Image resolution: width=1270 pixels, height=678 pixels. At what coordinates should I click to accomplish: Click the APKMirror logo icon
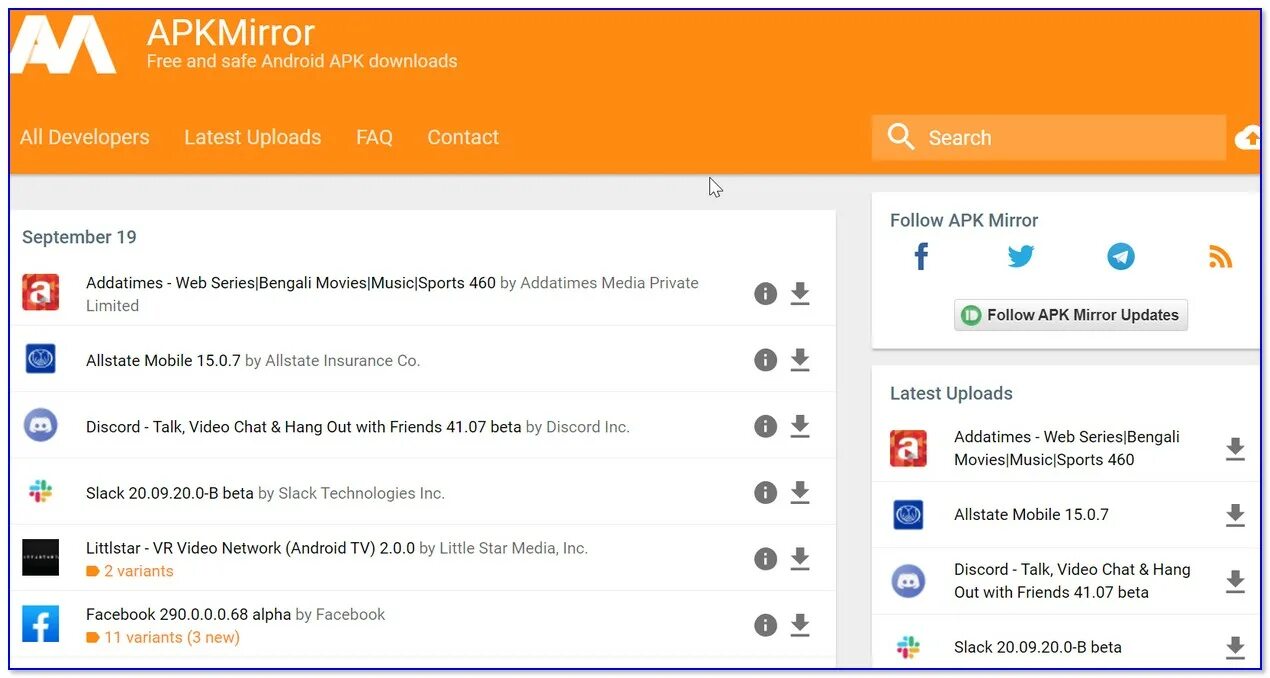(x=62, y=45)
